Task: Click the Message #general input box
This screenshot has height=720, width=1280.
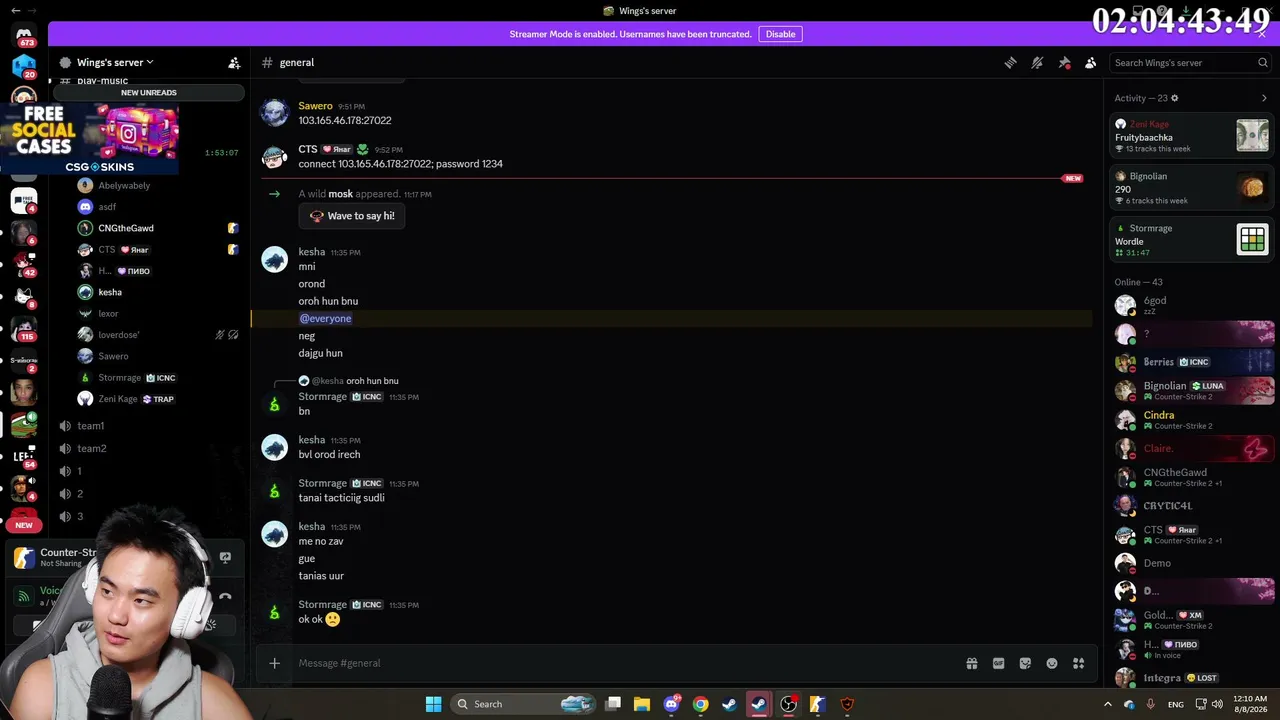Action: pos(620,663)
